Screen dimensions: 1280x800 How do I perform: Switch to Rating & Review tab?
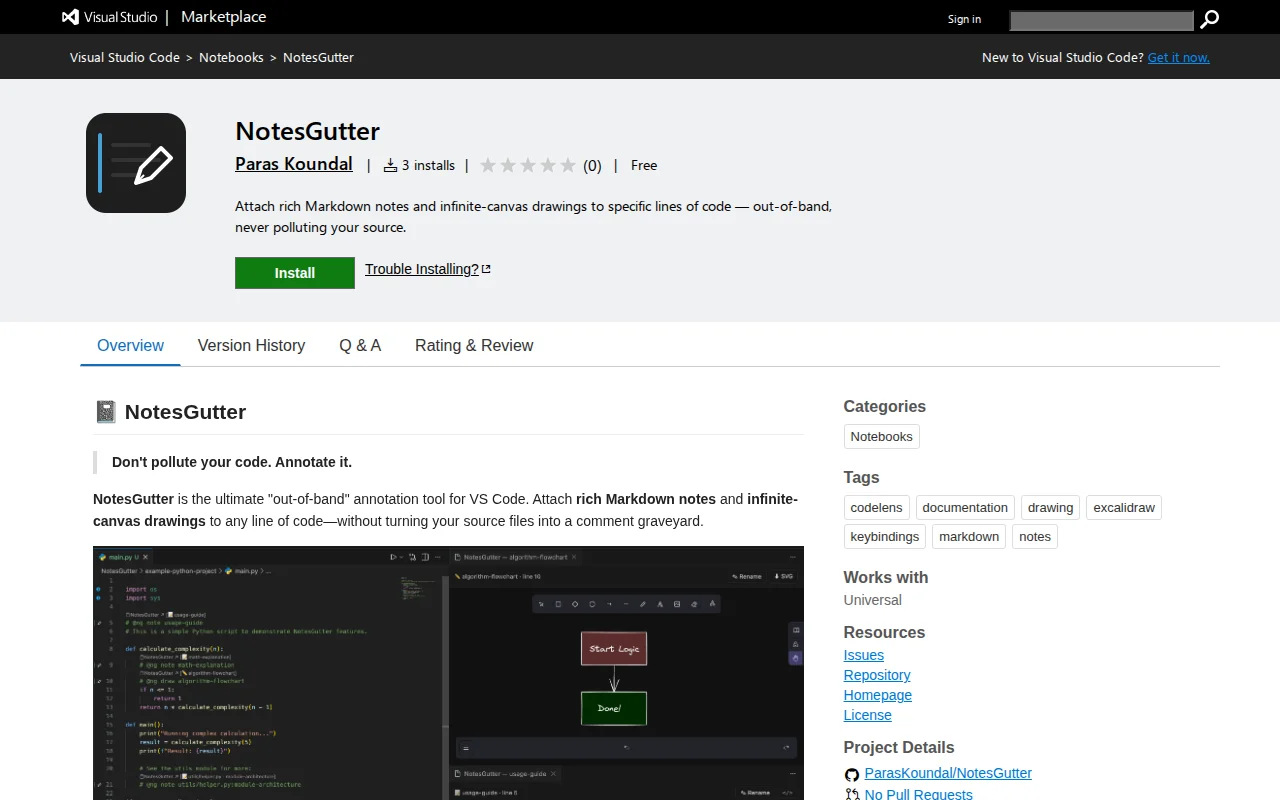tap(474, 345)
